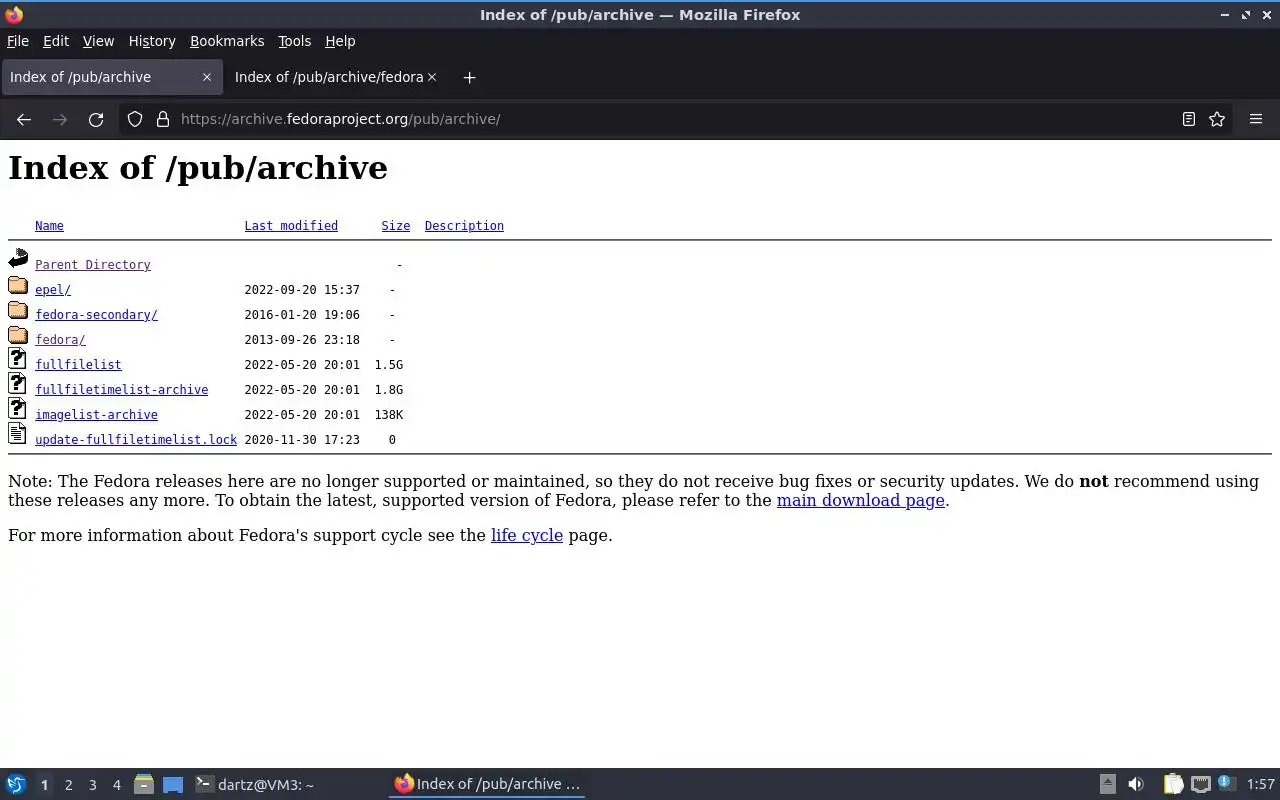Open the History menu
The width and height of the screenshot is (1280, 800).
(x=152, y=41)
